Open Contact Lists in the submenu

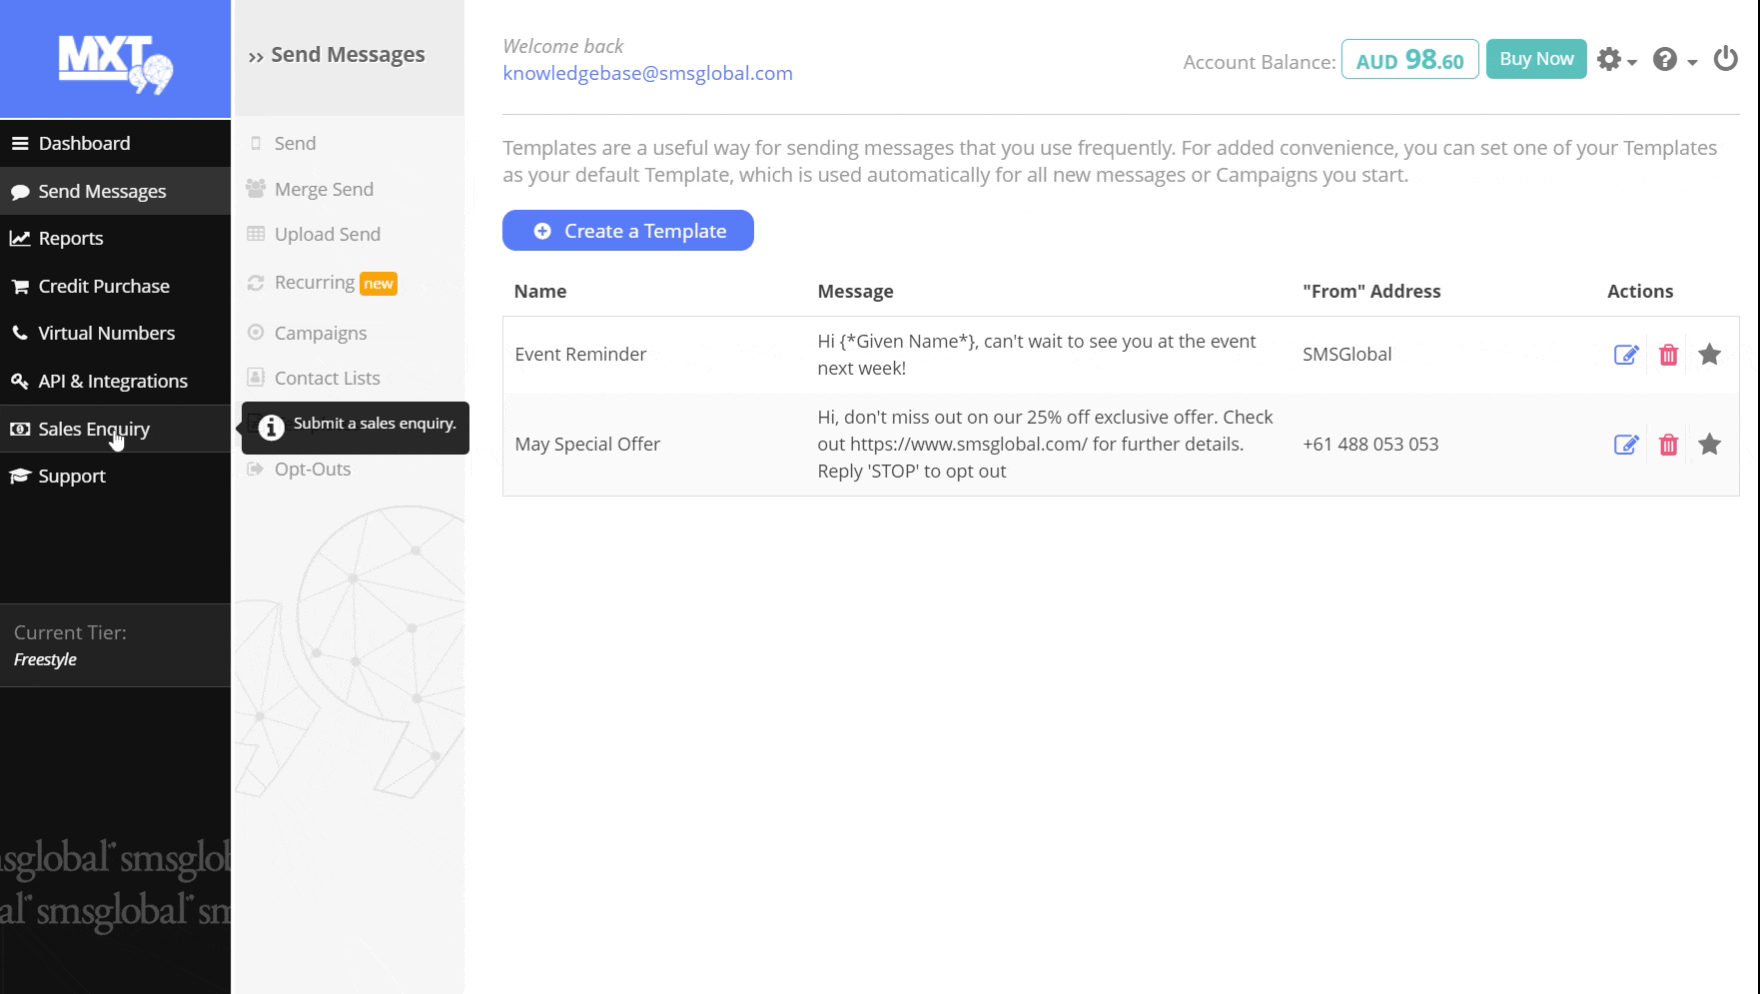tap(327, 378)
